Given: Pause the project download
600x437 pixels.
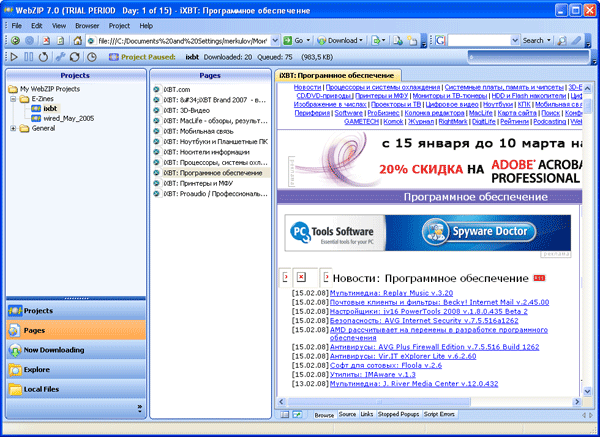Looking at the screenshot, I should click(x=29, y=57).
